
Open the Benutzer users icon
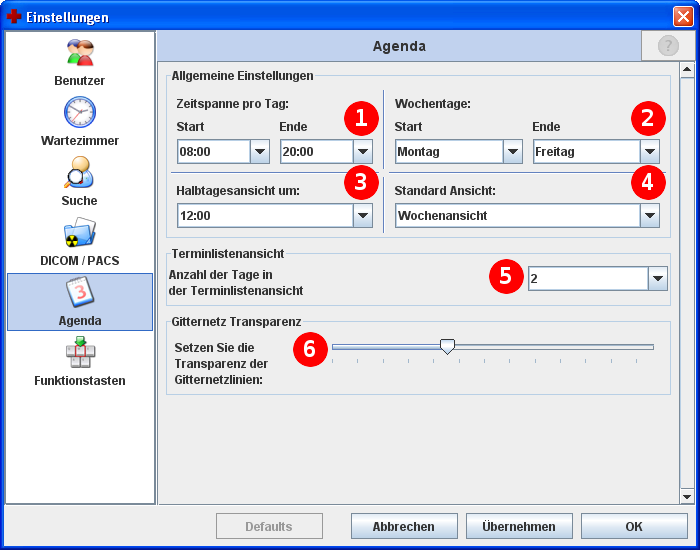click(x=80, y=53)
